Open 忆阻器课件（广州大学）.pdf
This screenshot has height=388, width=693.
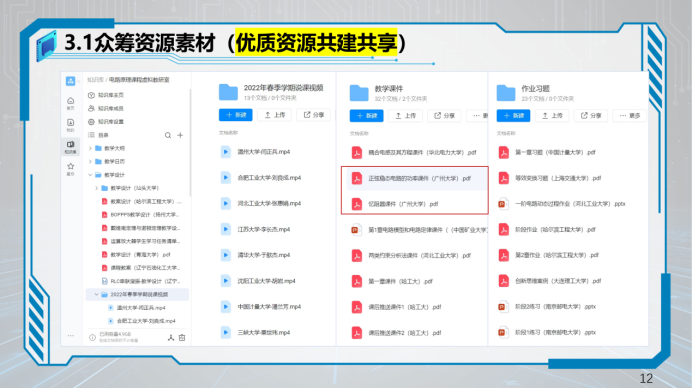pyautogui.click(x=403, y=204)
